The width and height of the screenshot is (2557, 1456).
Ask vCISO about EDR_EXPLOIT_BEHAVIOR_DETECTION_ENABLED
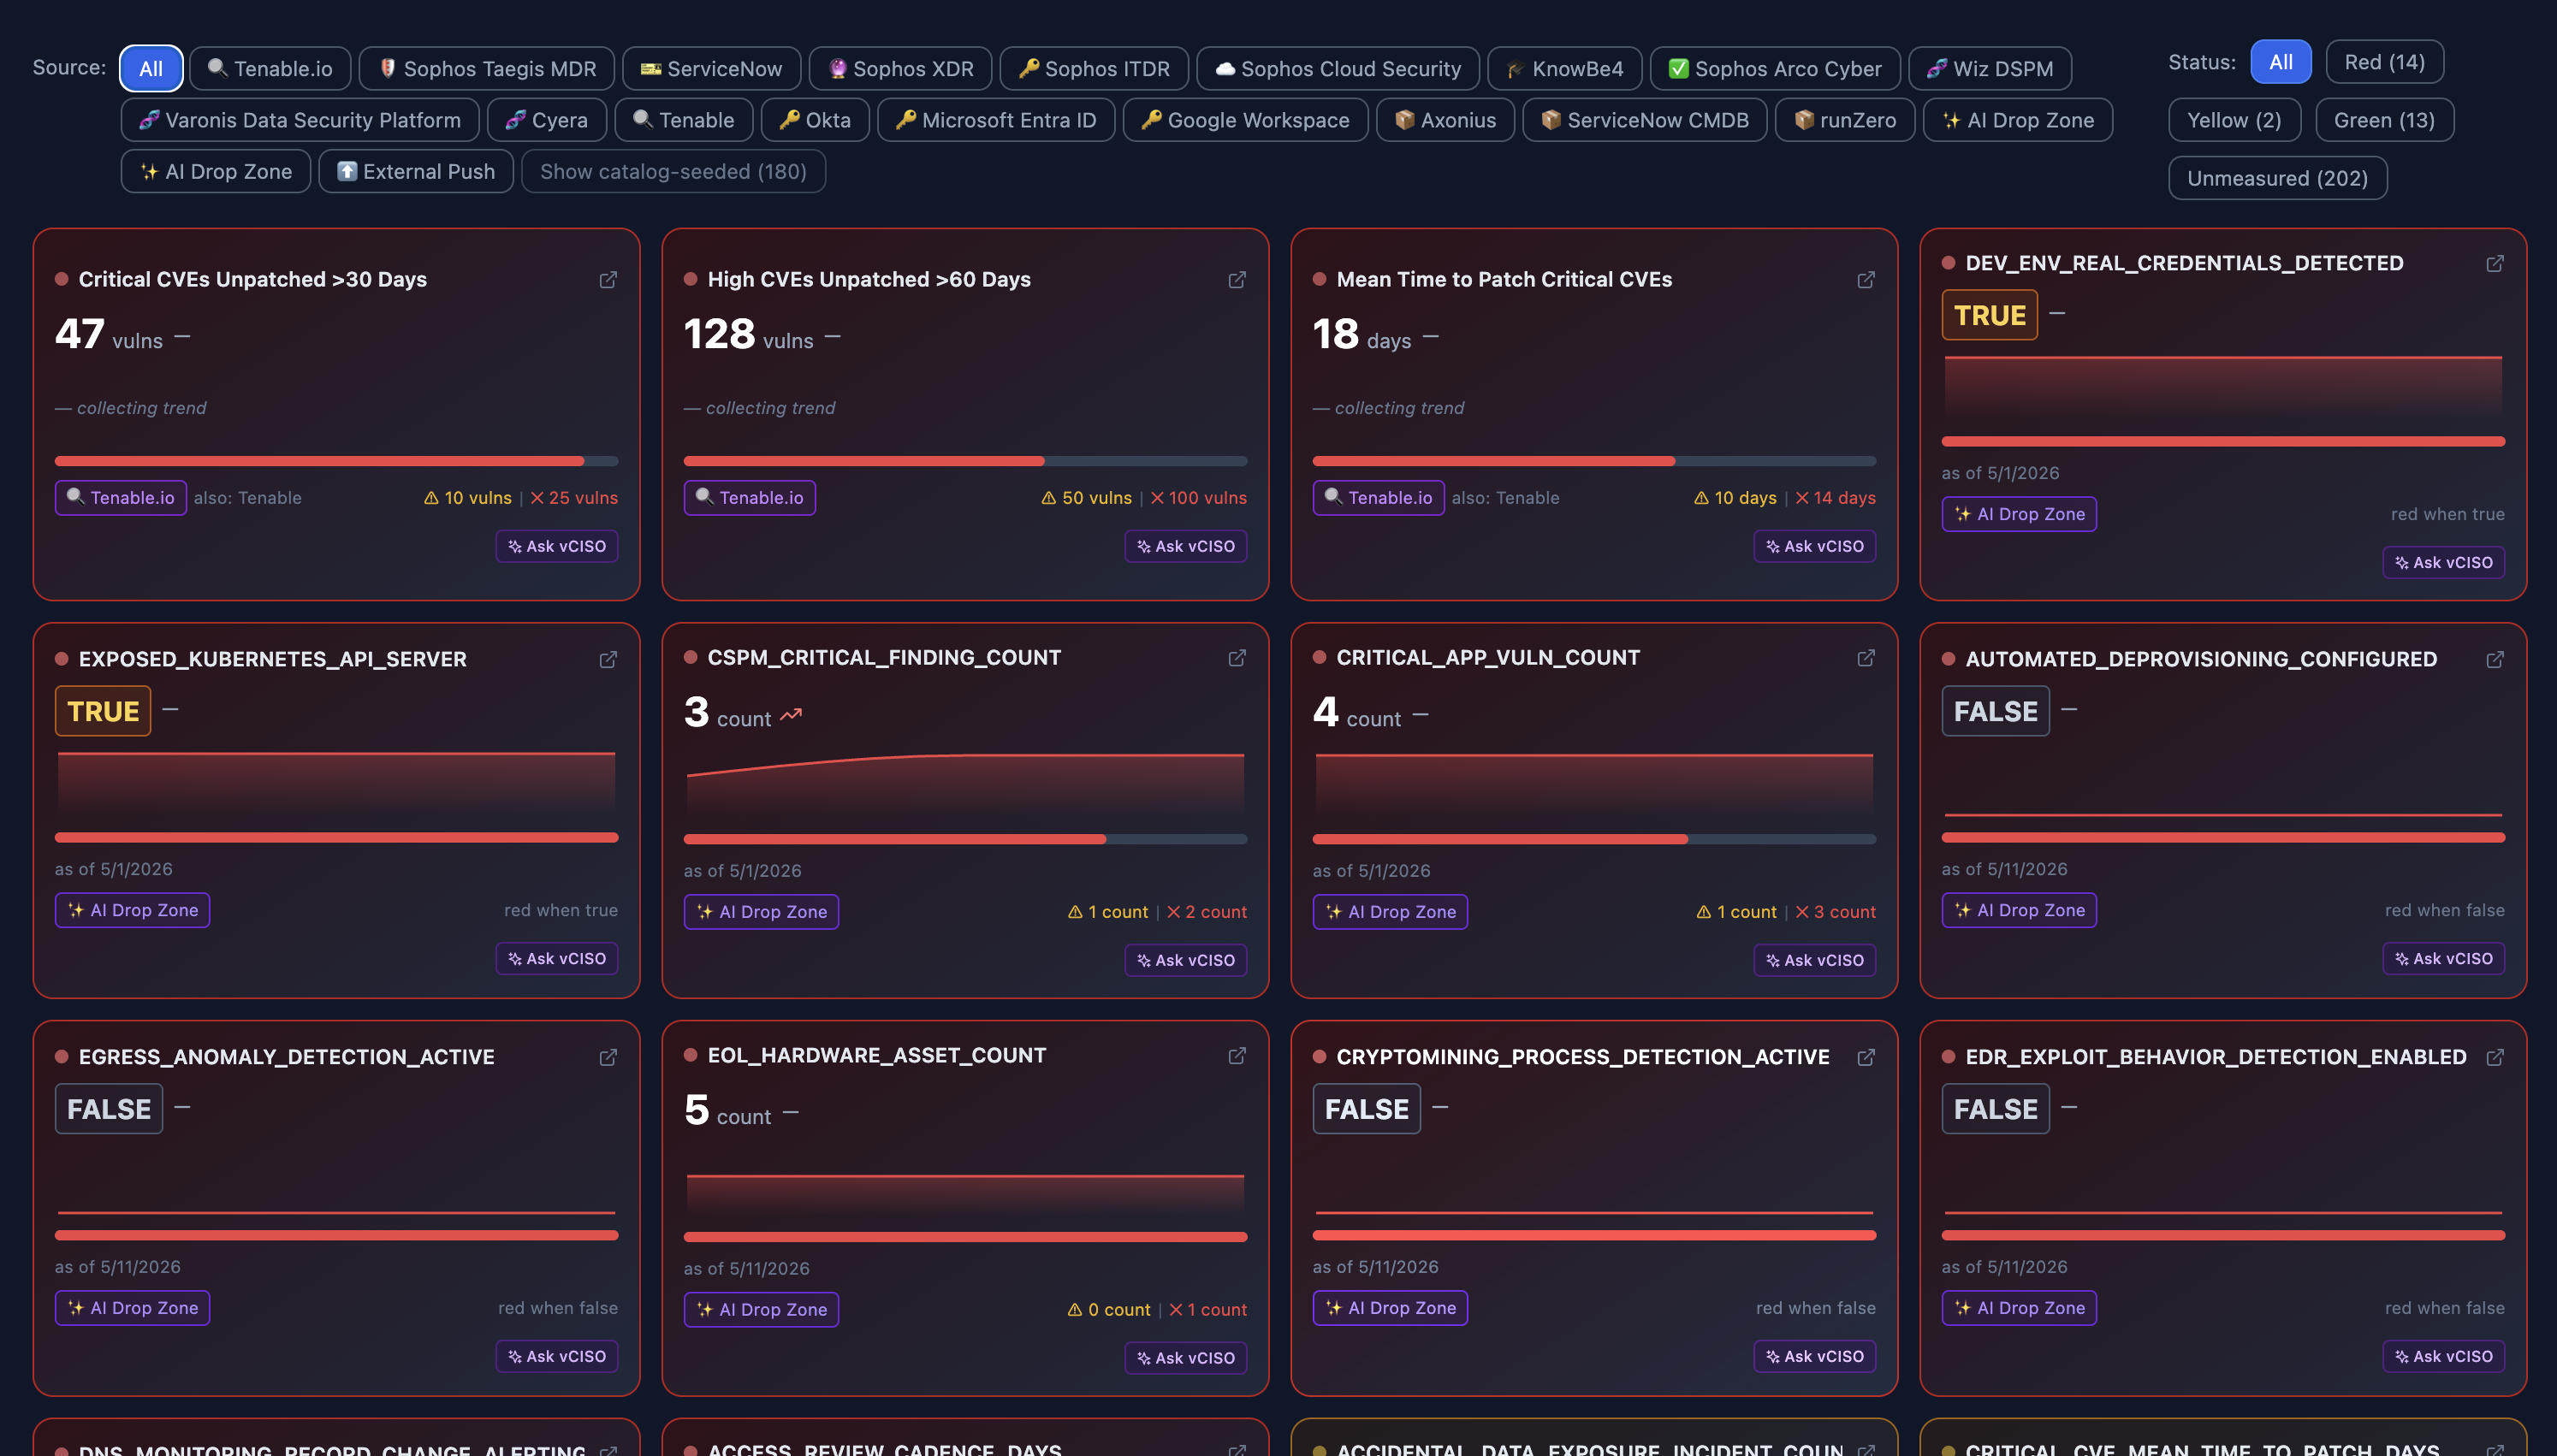coord(2444,1356)
